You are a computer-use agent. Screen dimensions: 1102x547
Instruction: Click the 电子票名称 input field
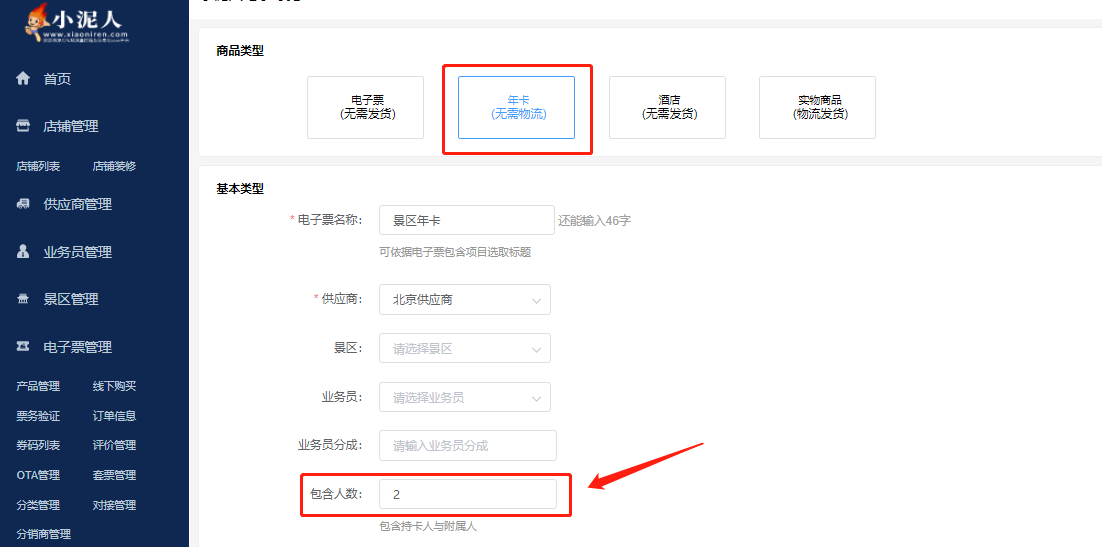pyautogui.click(x=466, y=220)
